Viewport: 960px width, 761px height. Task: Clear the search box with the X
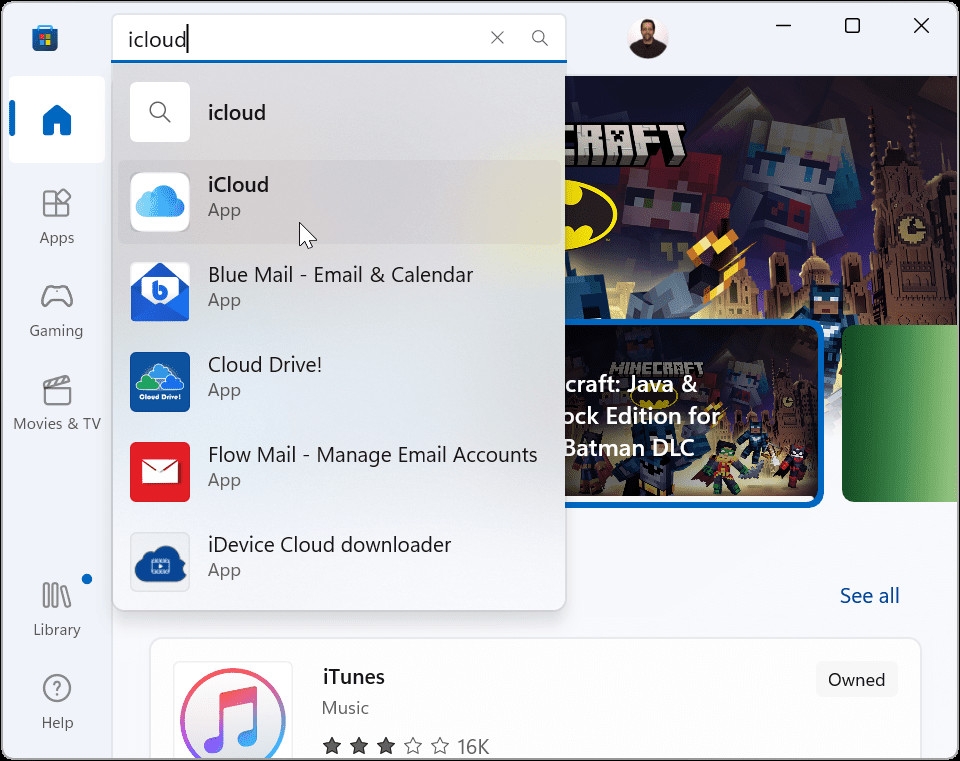(497, 37)
